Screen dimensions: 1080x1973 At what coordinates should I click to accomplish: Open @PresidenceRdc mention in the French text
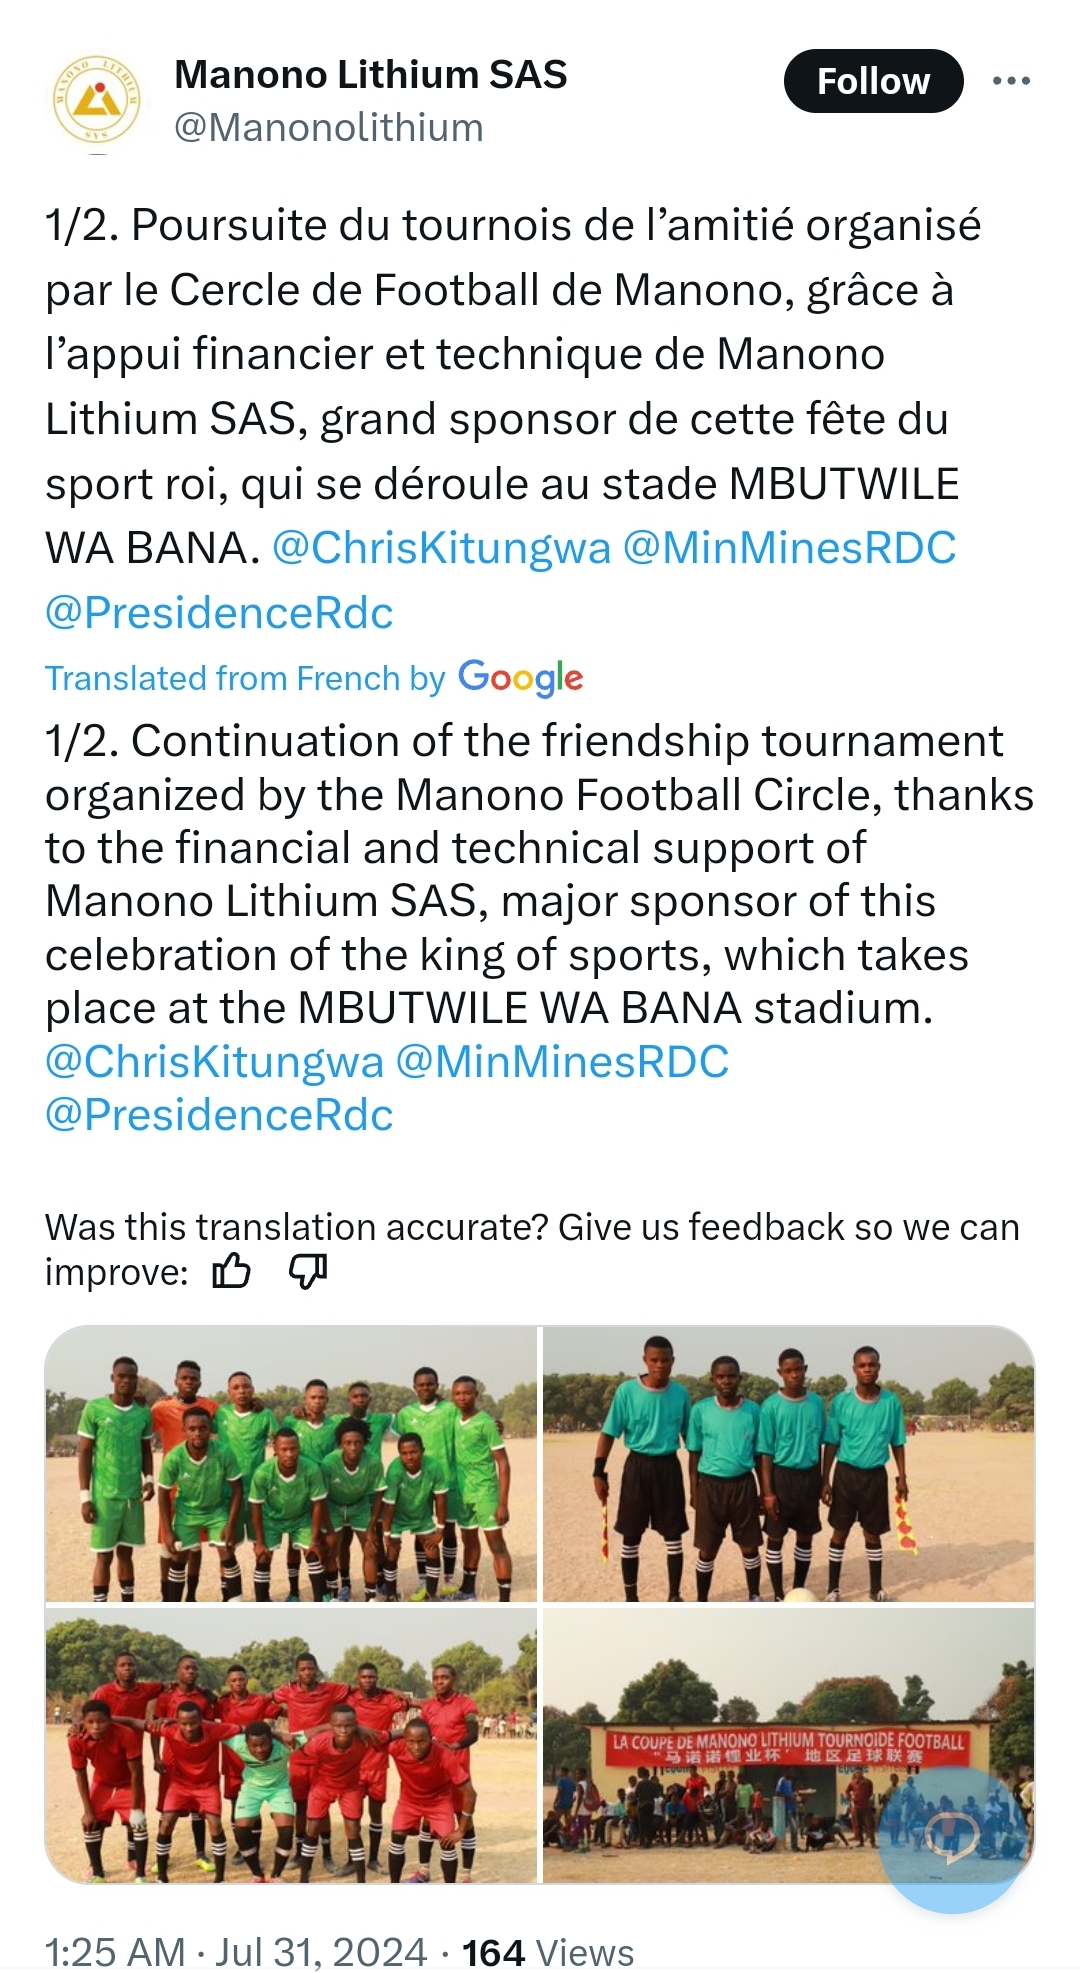[x=219, y=612]
